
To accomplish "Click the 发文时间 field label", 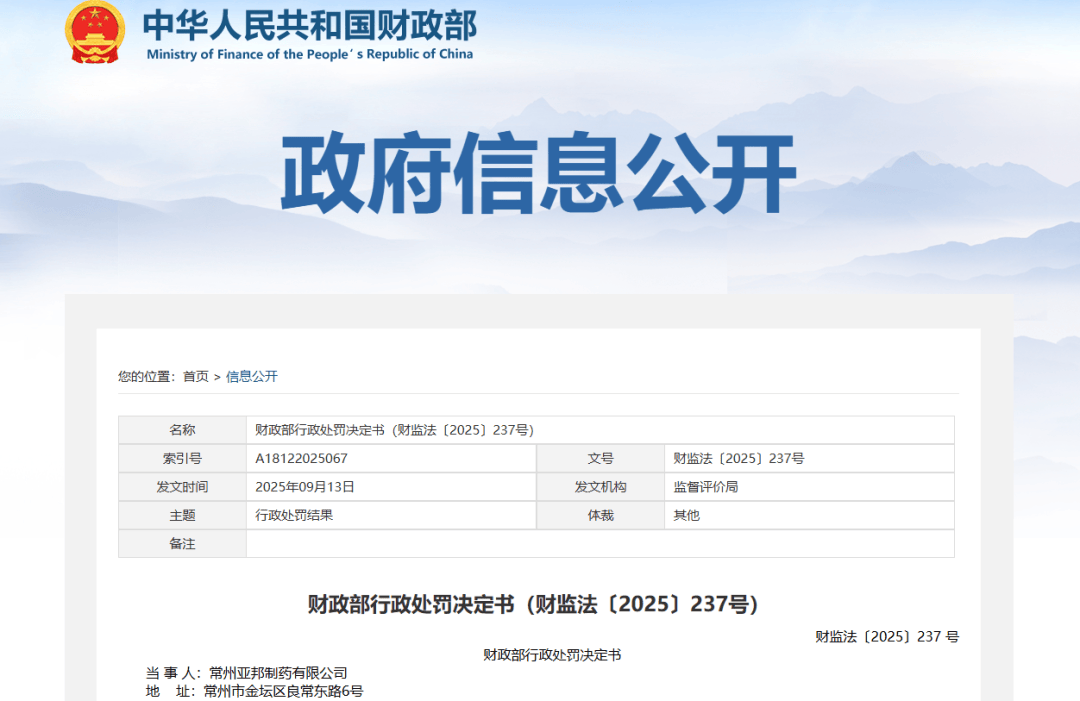I will pyautogui.click(x=182, y=486).
